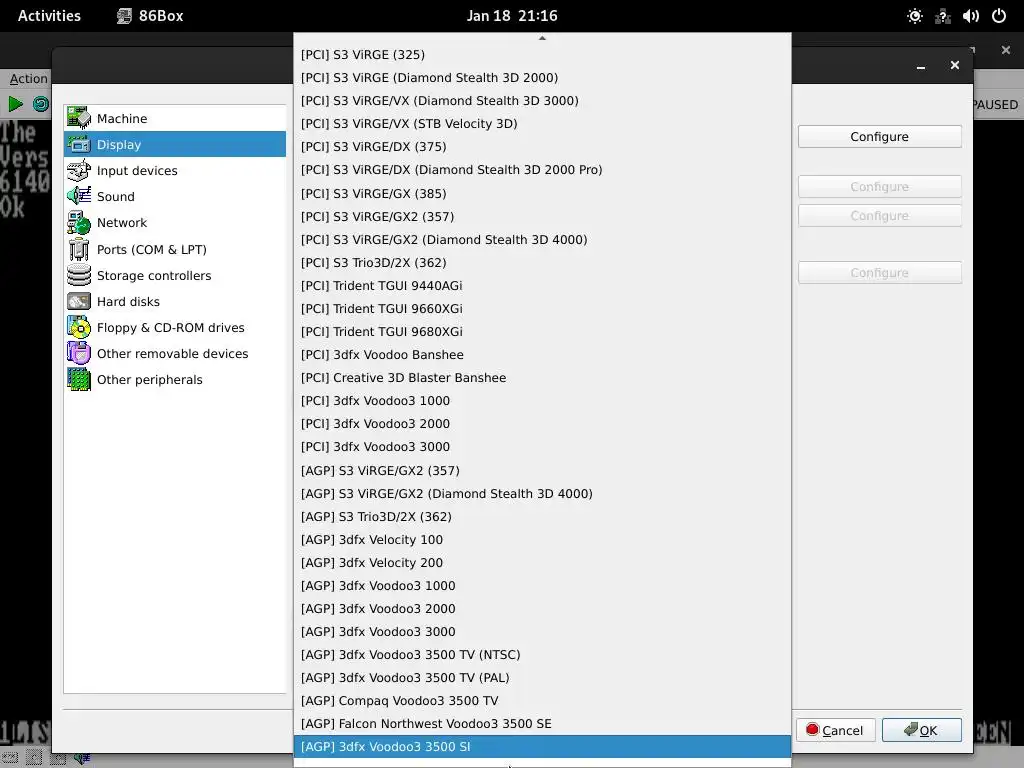The height and width of the screenshot is (768, 1024).
Task: Open the Machine settings category
Action: tap(175, 118)
